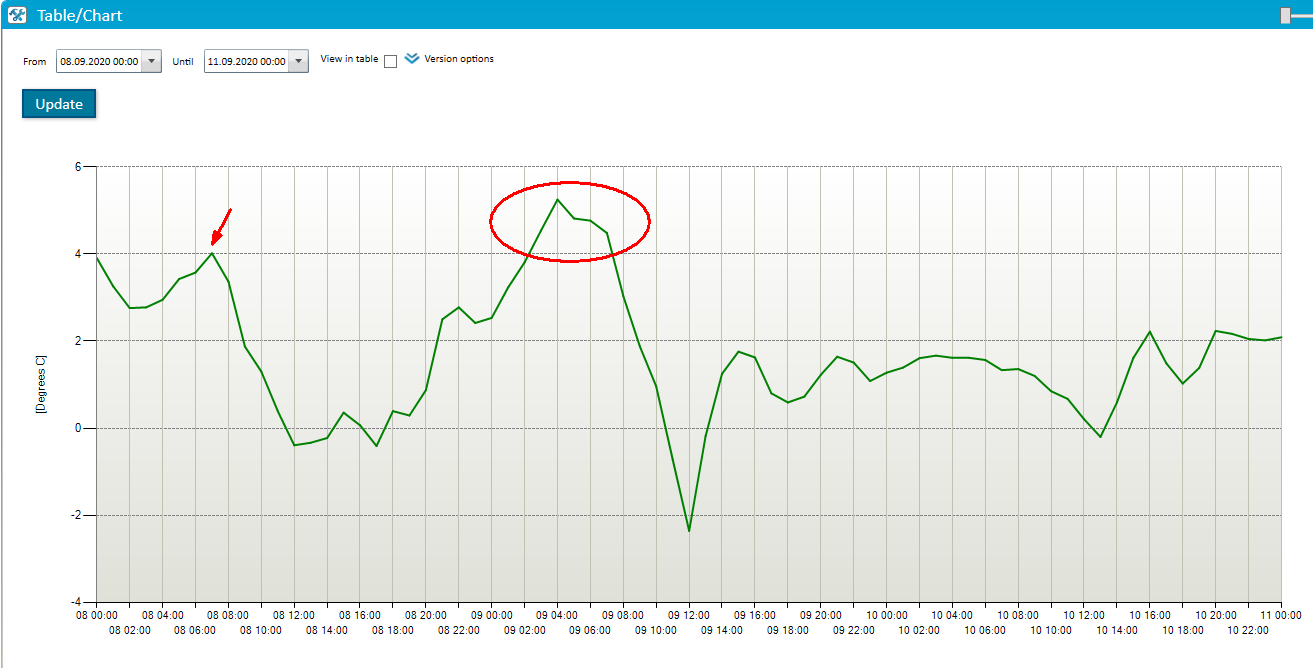This screenshot has width=1313, height=668.
Task: Click the highest chart peak near 09 04:00
Action: pos(557,200)
